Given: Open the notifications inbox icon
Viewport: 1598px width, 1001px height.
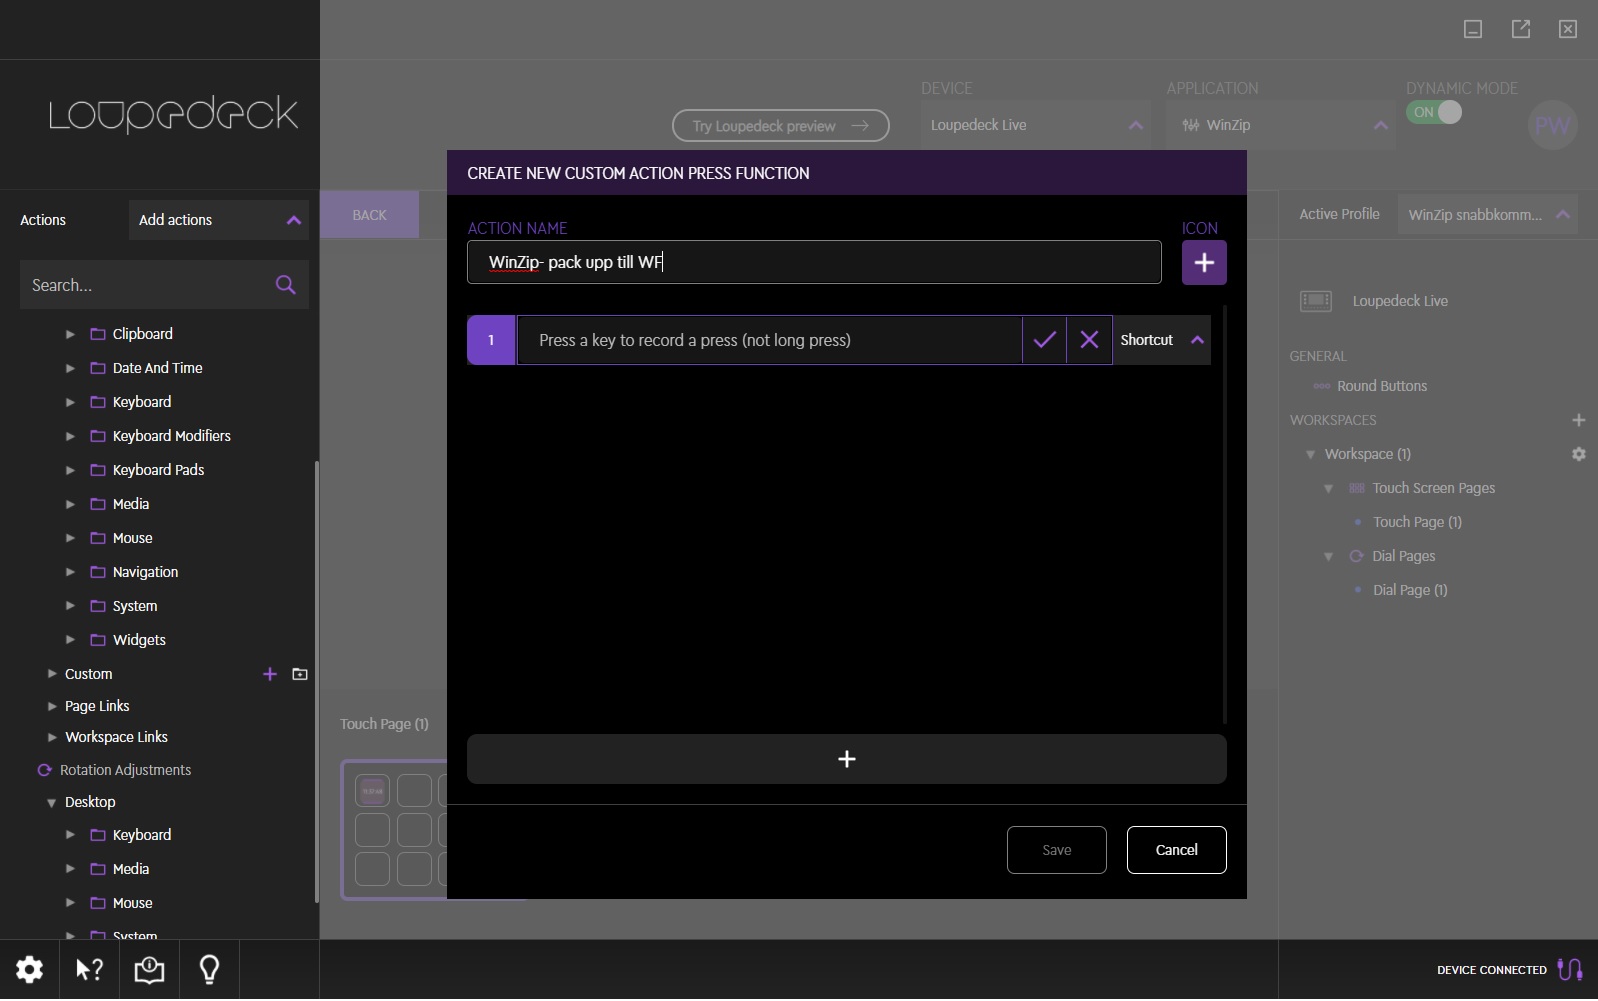Looking at the screenshot, I should pos(149,969).
